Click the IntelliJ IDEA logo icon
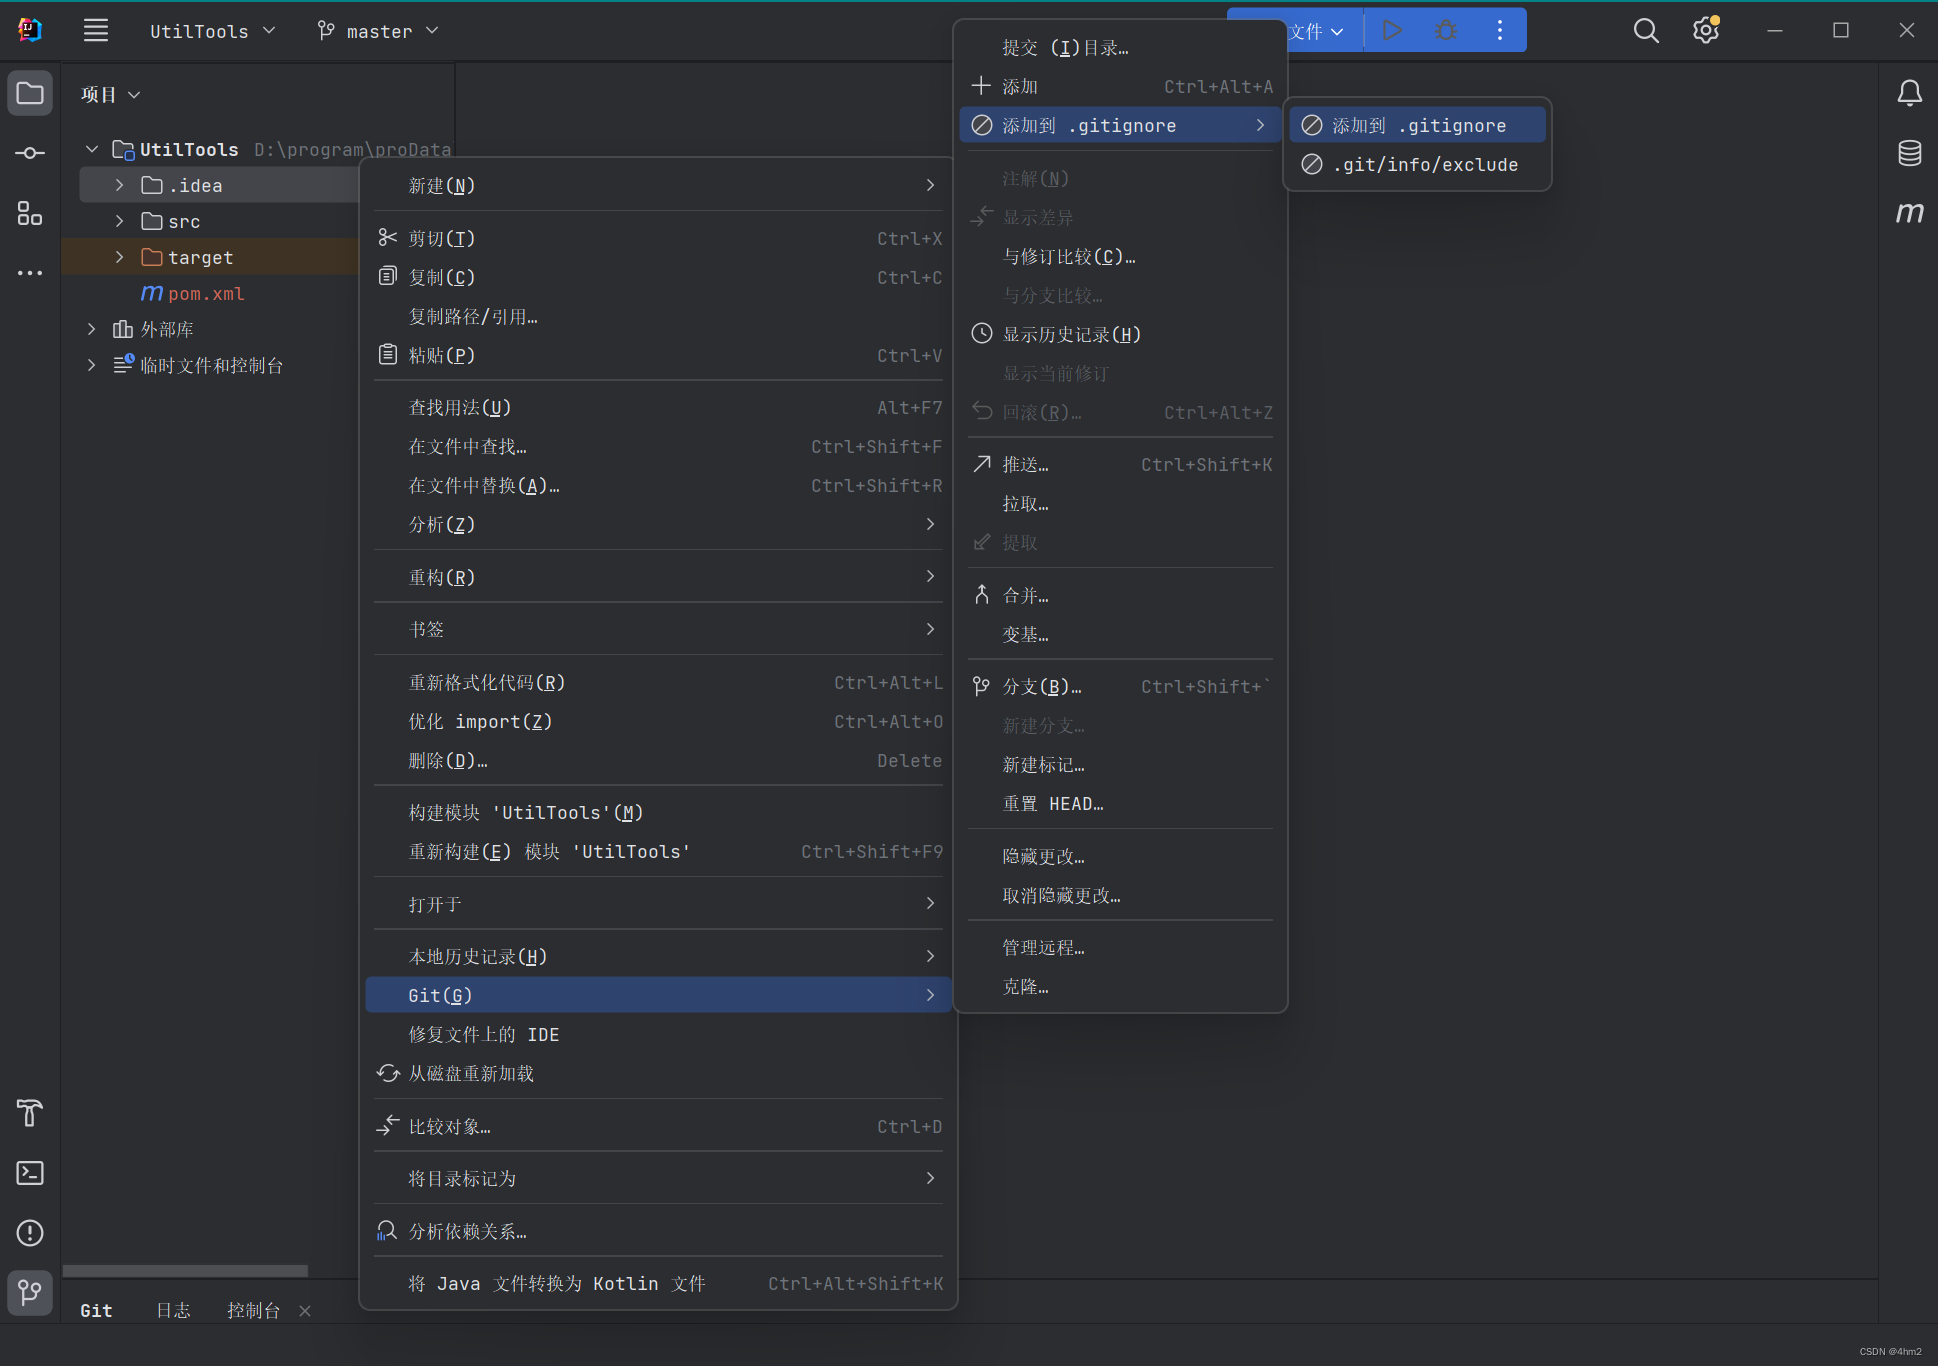The width and height of the screenshot is (1938, 1366). click(30, 30)
